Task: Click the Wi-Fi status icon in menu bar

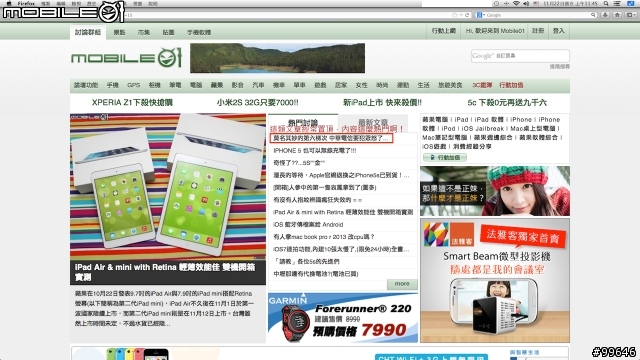Action: click(516, 3)
